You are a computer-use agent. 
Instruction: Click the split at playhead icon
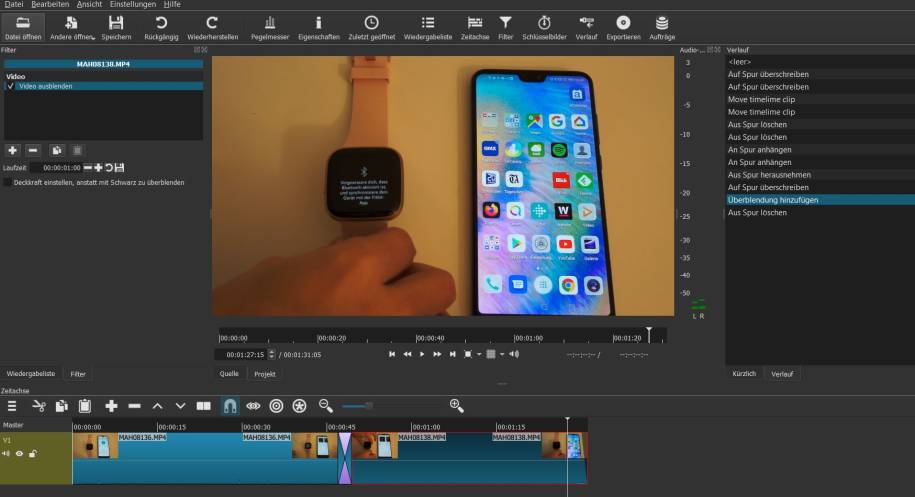pyautogui.click(x=203, y=406)
